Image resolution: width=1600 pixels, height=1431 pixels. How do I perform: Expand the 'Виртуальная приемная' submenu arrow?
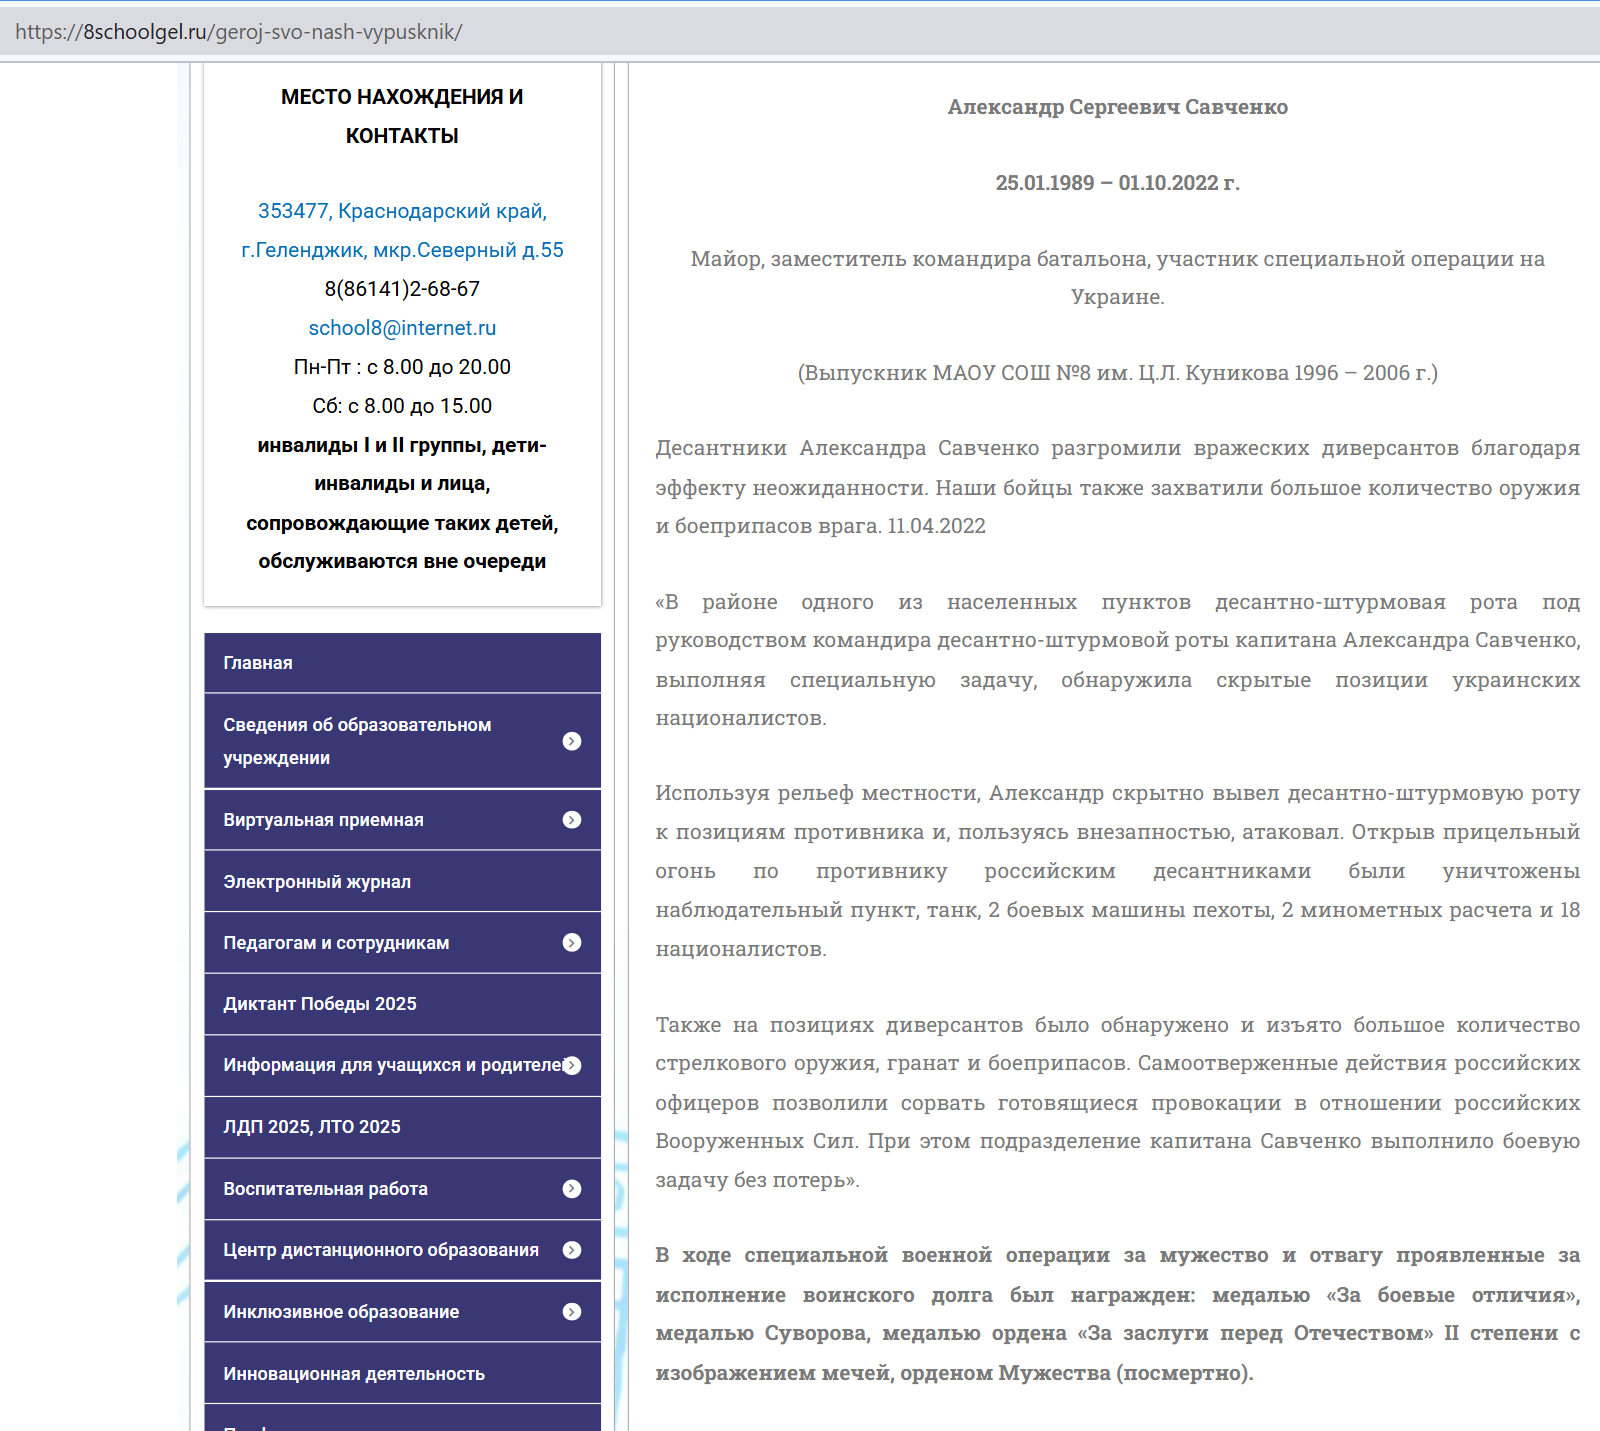pos(572,820)
